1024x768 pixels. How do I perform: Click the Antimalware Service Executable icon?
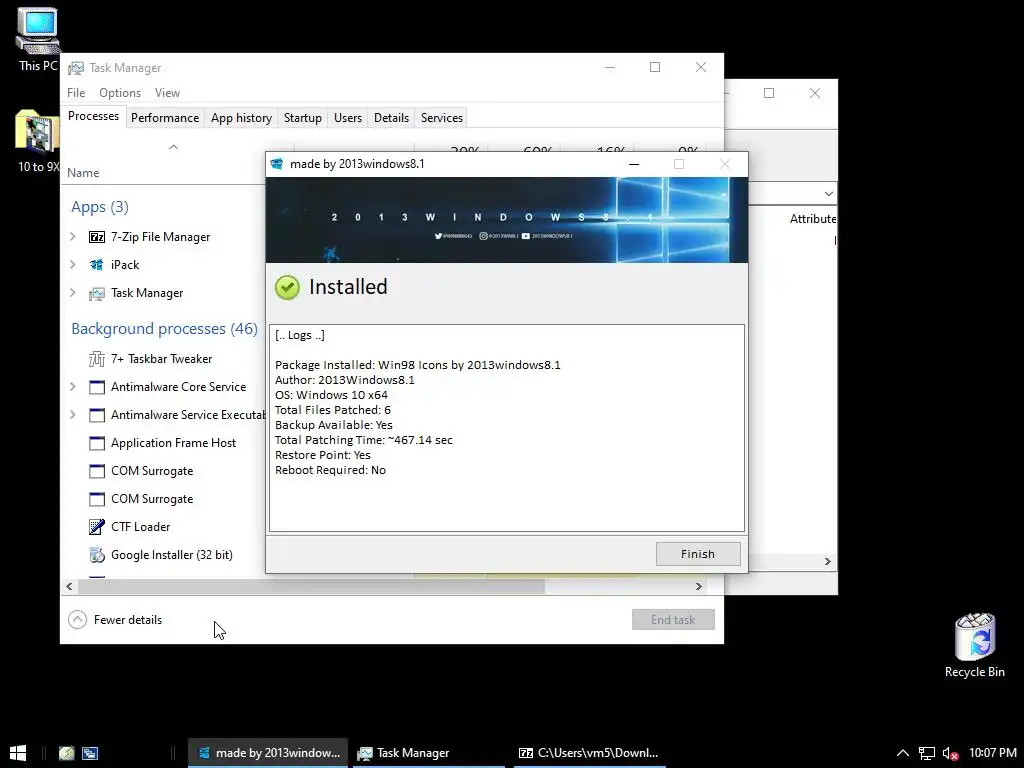(97, 415)
